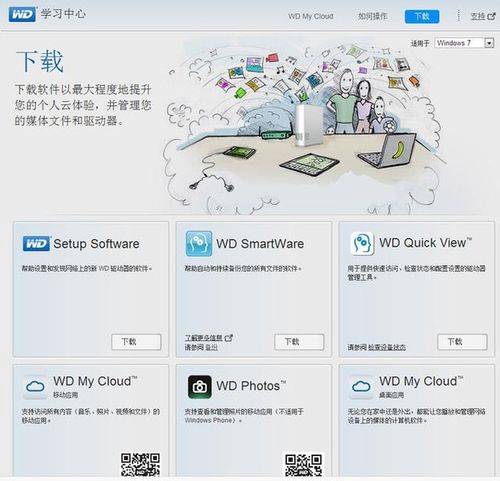
Task: Click external link icon beside 了解更多信息
Action: coord(229,338)
